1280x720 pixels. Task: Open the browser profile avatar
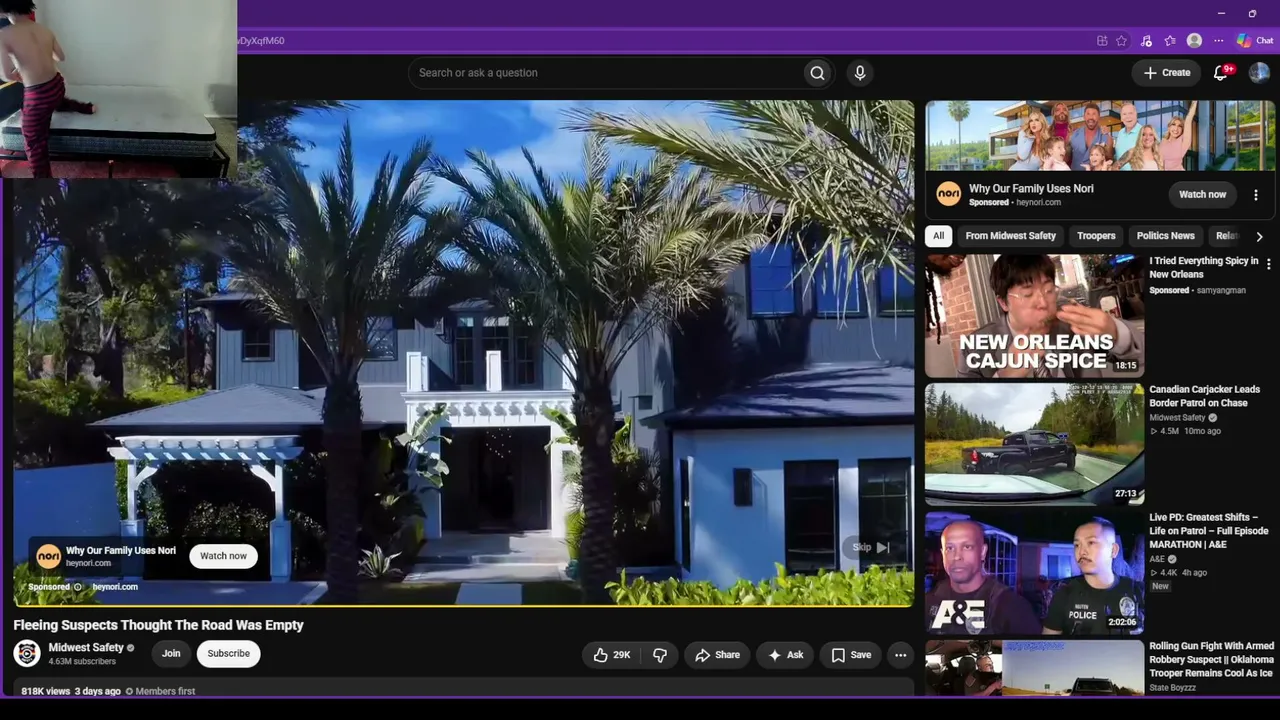coord(1194,41)
